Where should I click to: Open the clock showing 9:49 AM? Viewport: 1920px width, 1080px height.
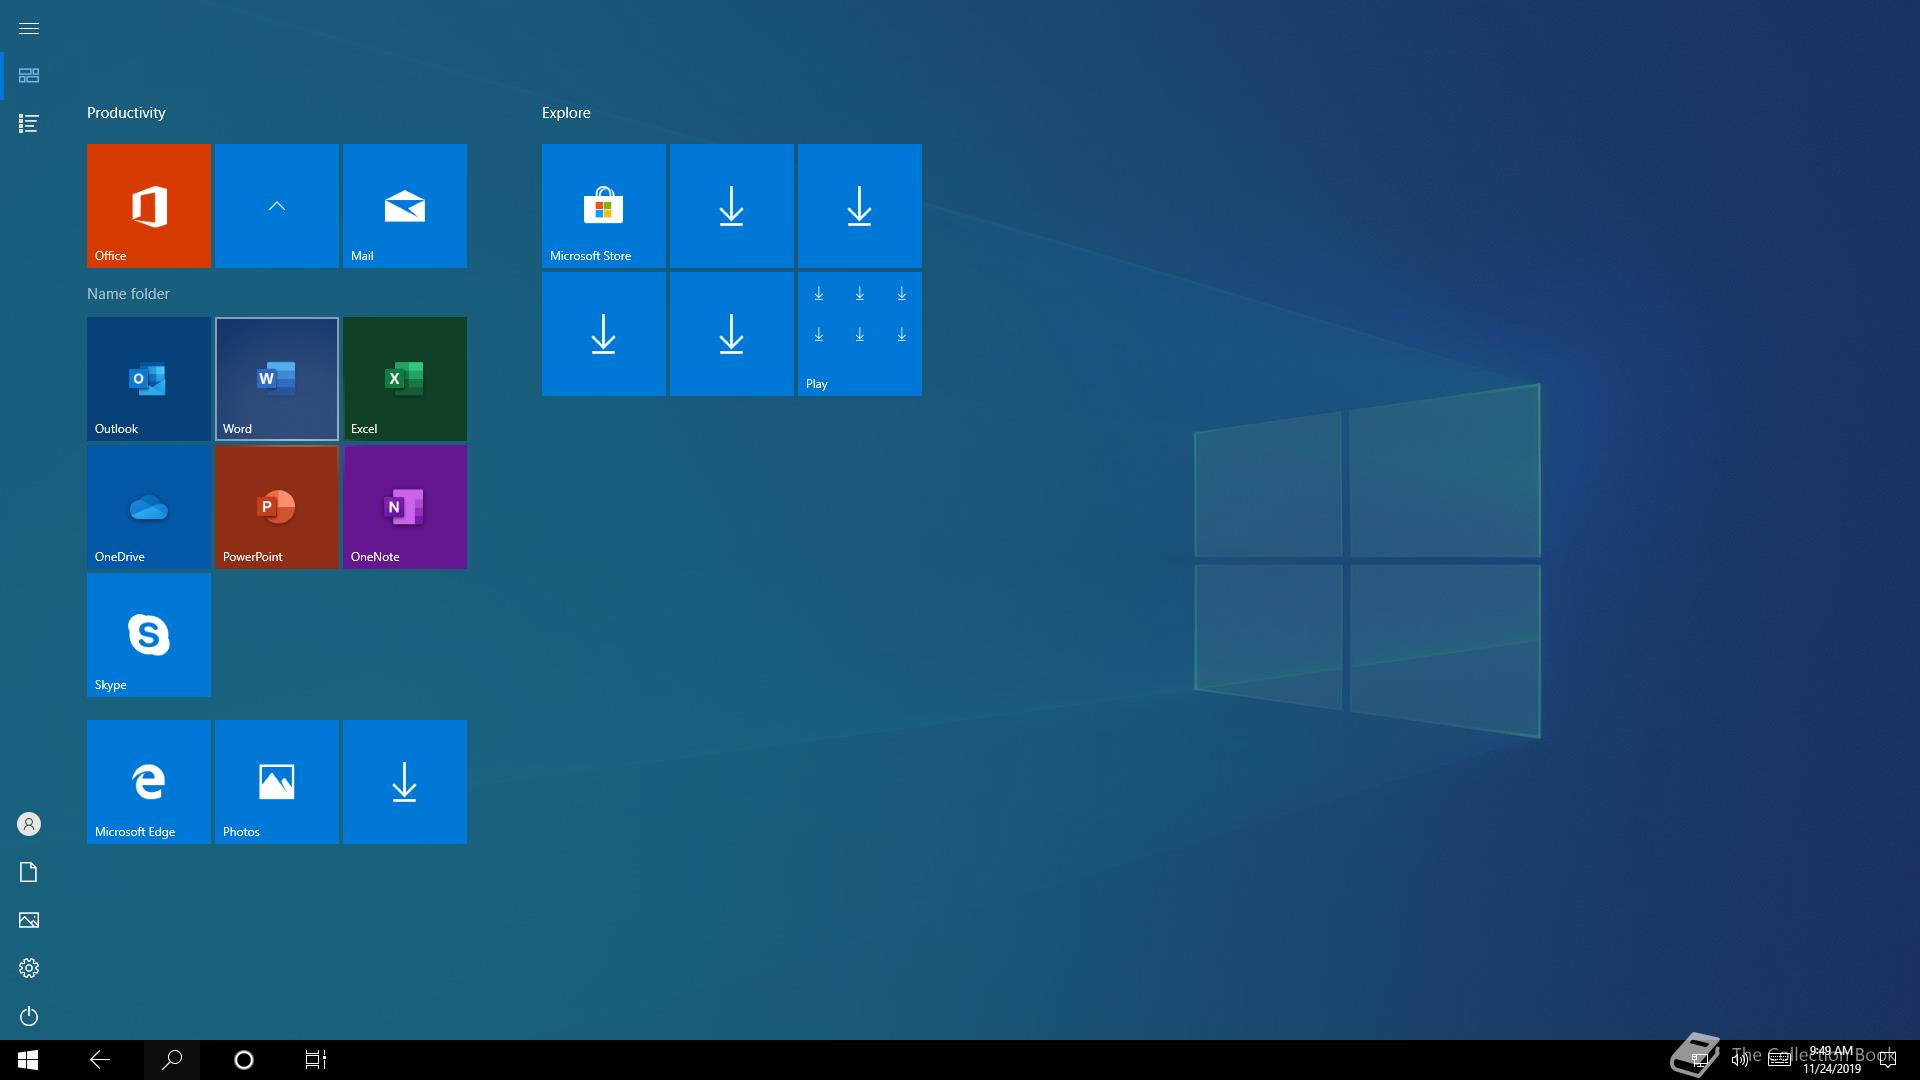(x=1832, y=1060)
